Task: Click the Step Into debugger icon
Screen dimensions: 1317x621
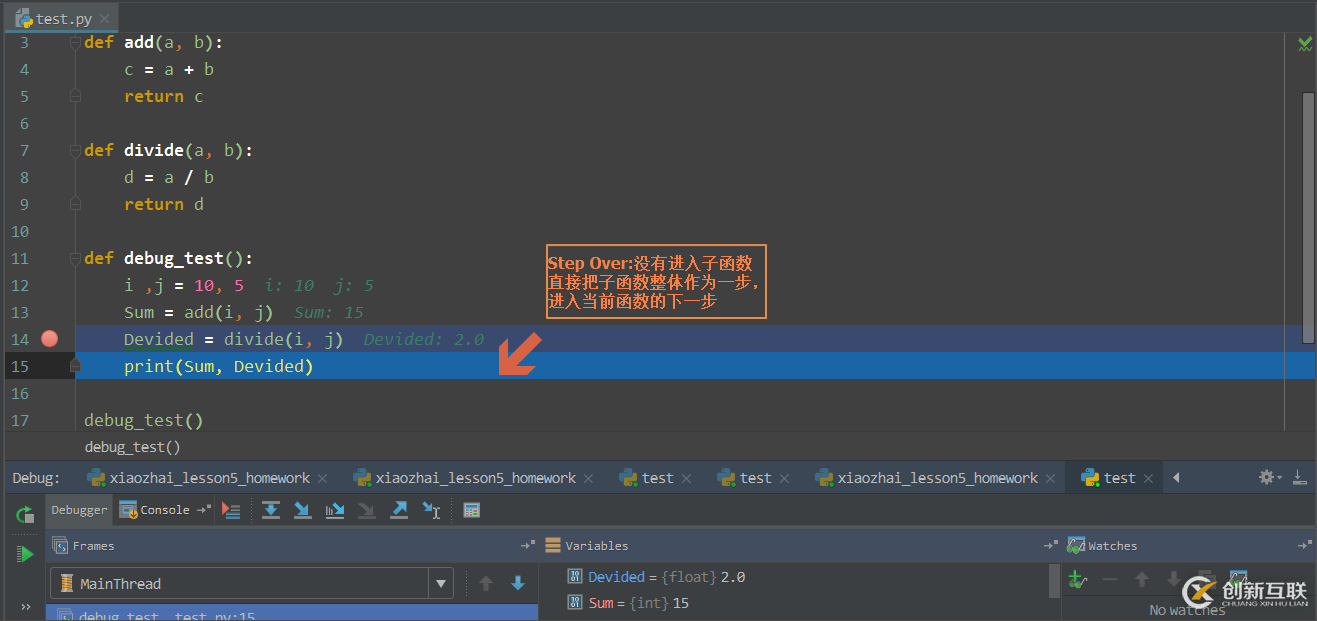Action: [303, 510]
